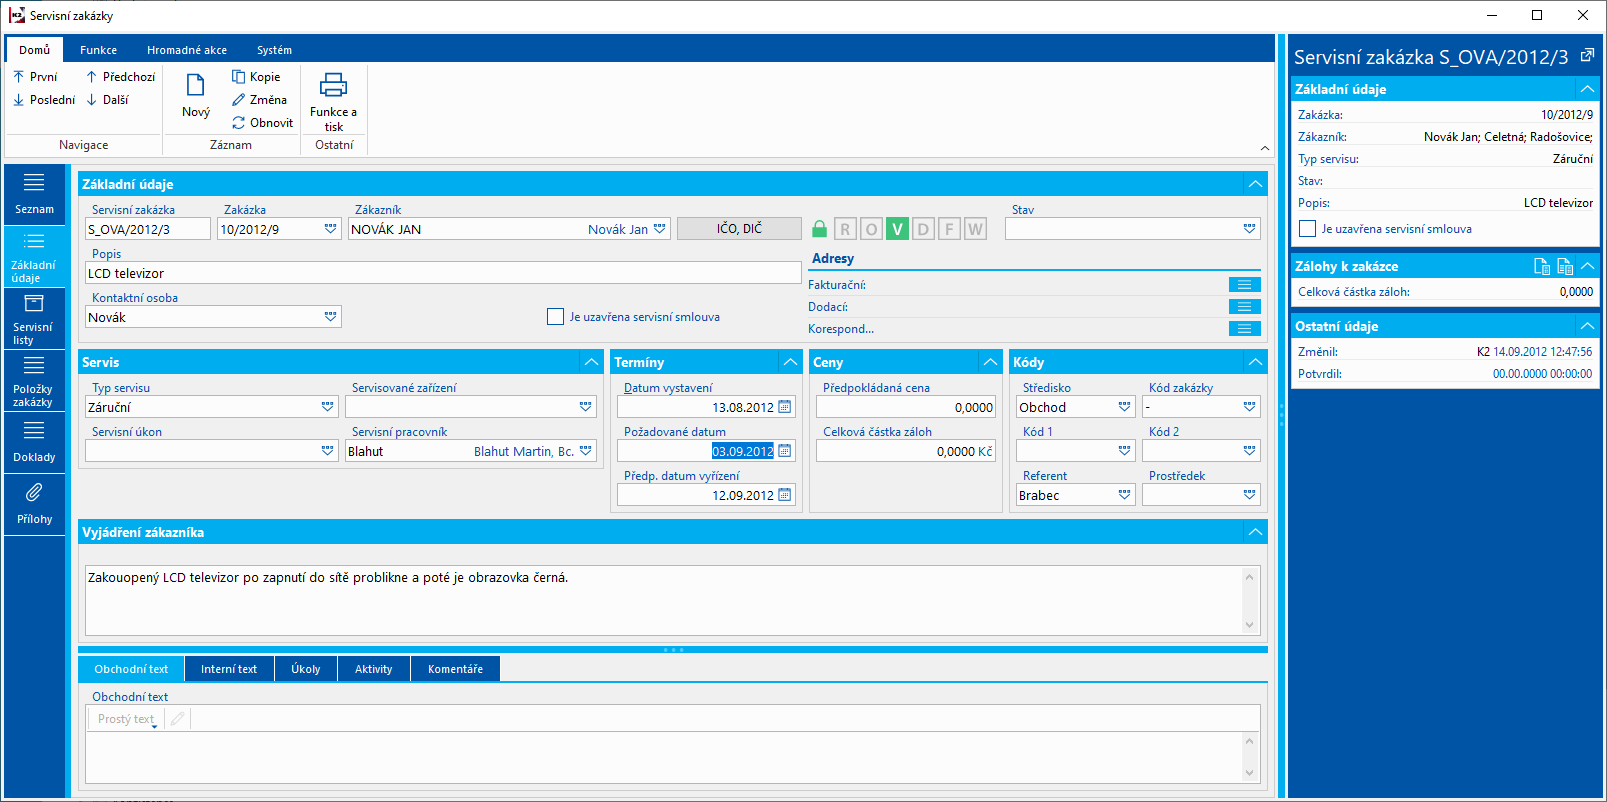Open the Zákazník dropdown

pos(660,229)
